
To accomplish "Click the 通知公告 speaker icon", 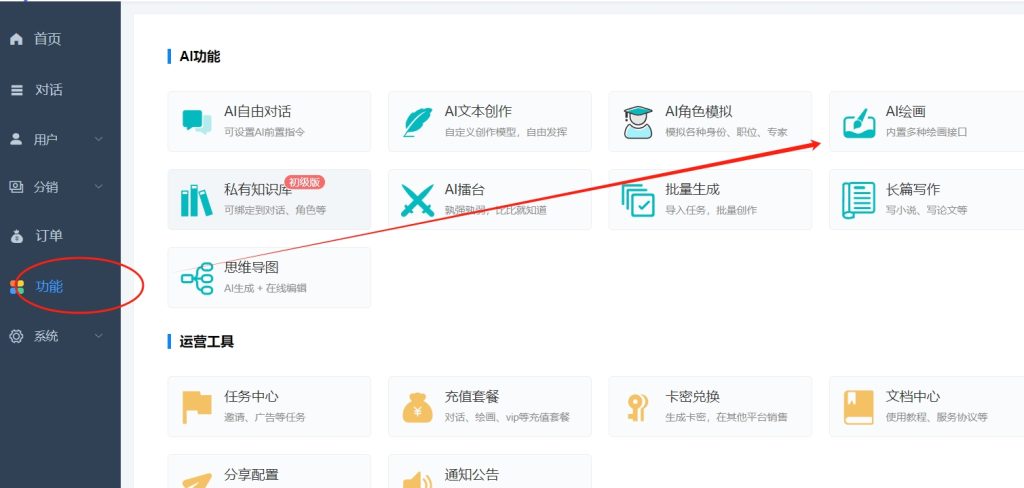I will (x=417, y=481).
